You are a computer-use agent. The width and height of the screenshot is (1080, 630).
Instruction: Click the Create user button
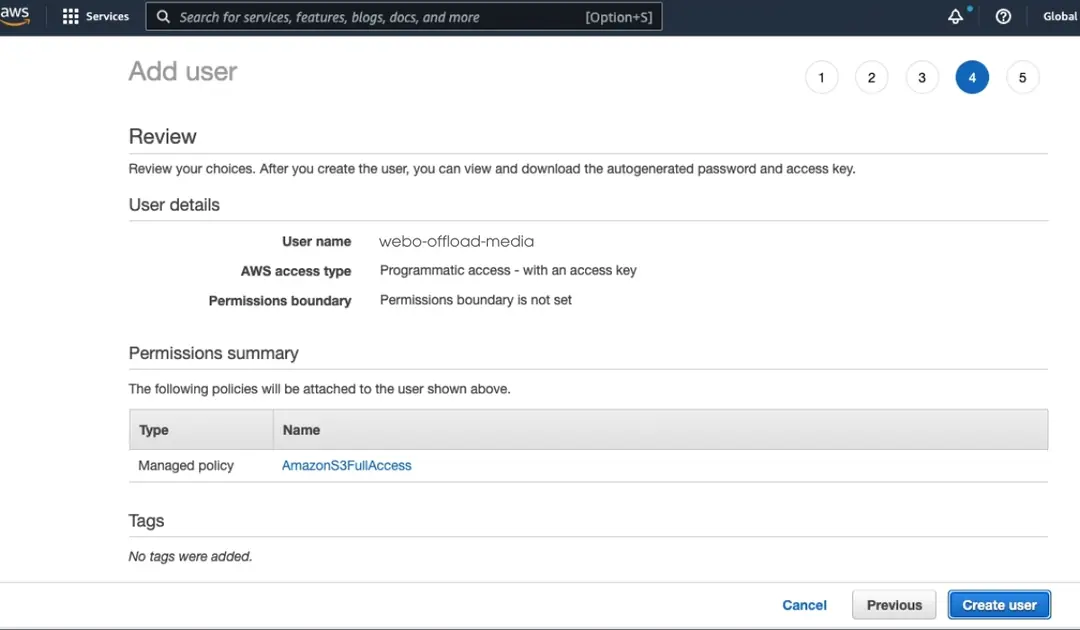[999, 605]
